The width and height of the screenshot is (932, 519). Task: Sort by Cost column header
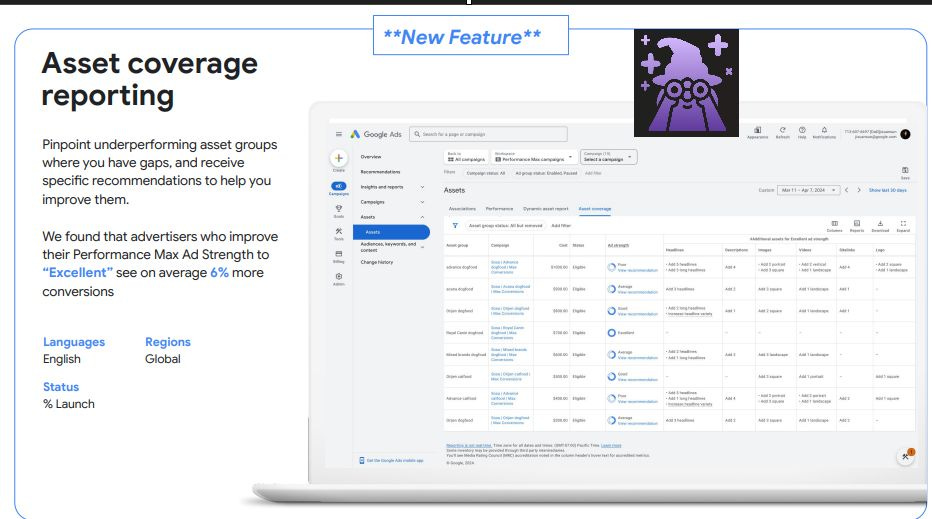coord(563,246)
